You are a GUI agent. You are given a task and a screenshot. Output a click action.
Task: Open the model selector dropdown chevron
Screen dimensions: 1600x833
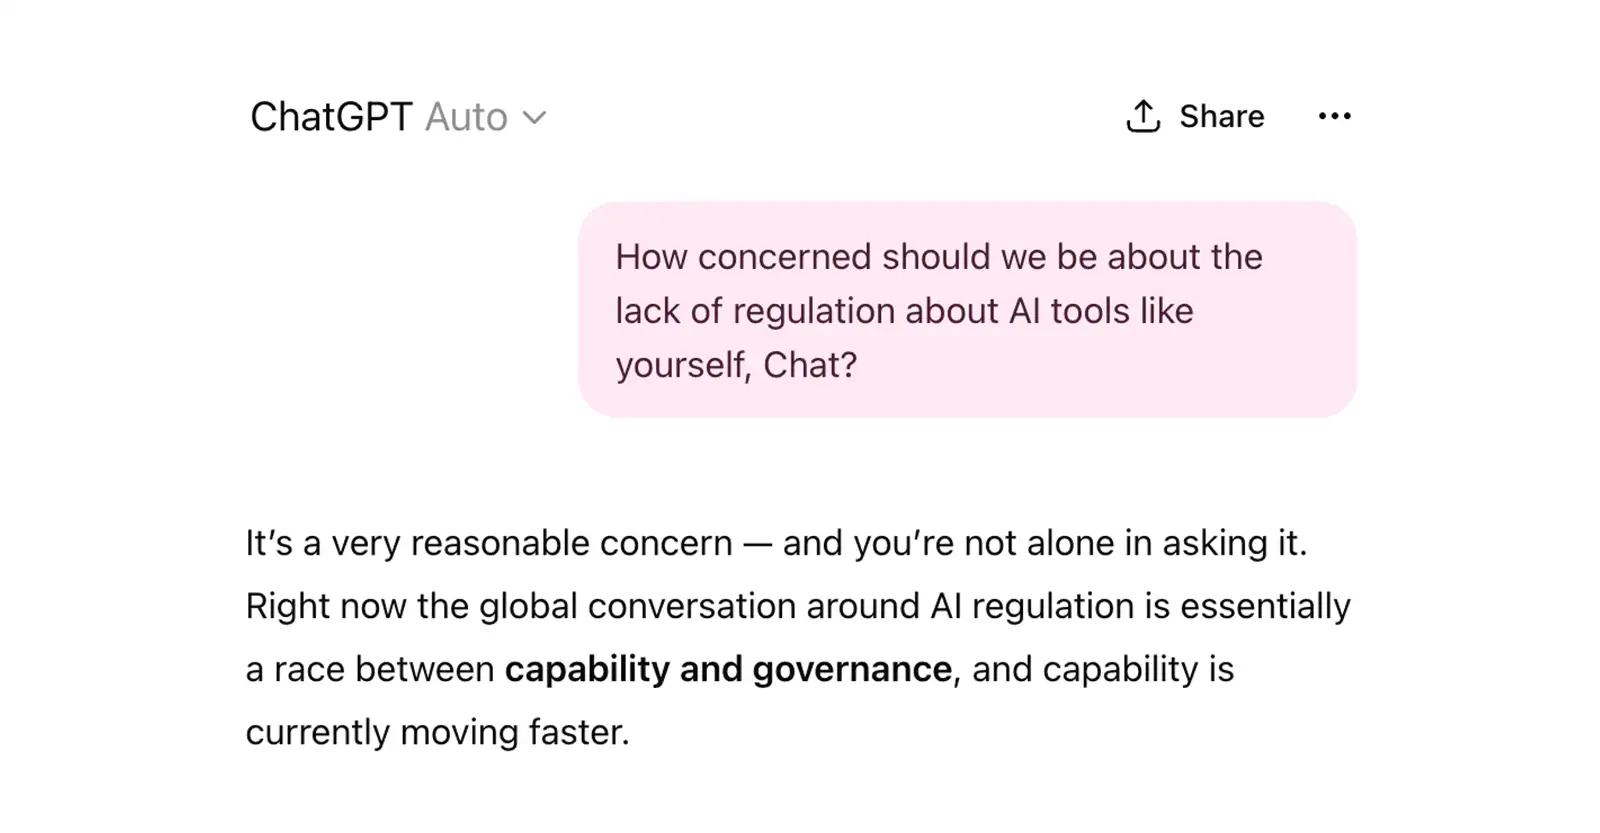[534, 117]
